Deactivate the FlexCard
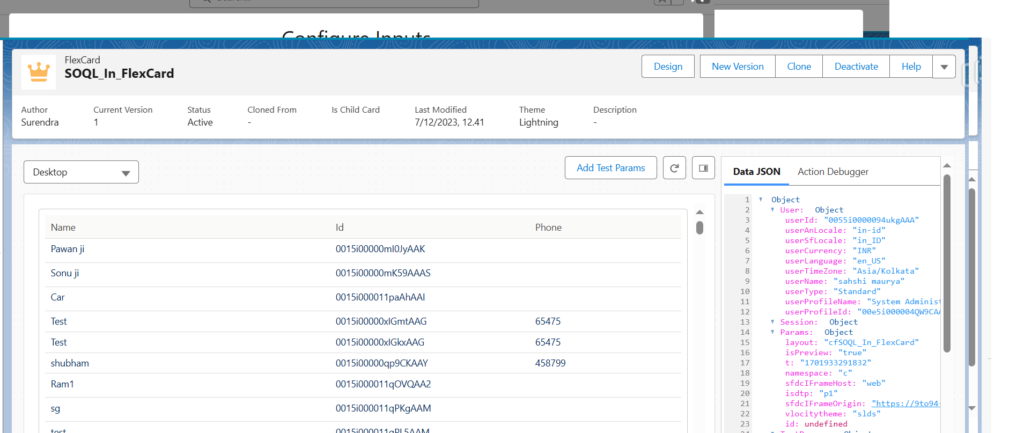The width and height of the screenshot is (1024, 433). [x=856, y=67]
